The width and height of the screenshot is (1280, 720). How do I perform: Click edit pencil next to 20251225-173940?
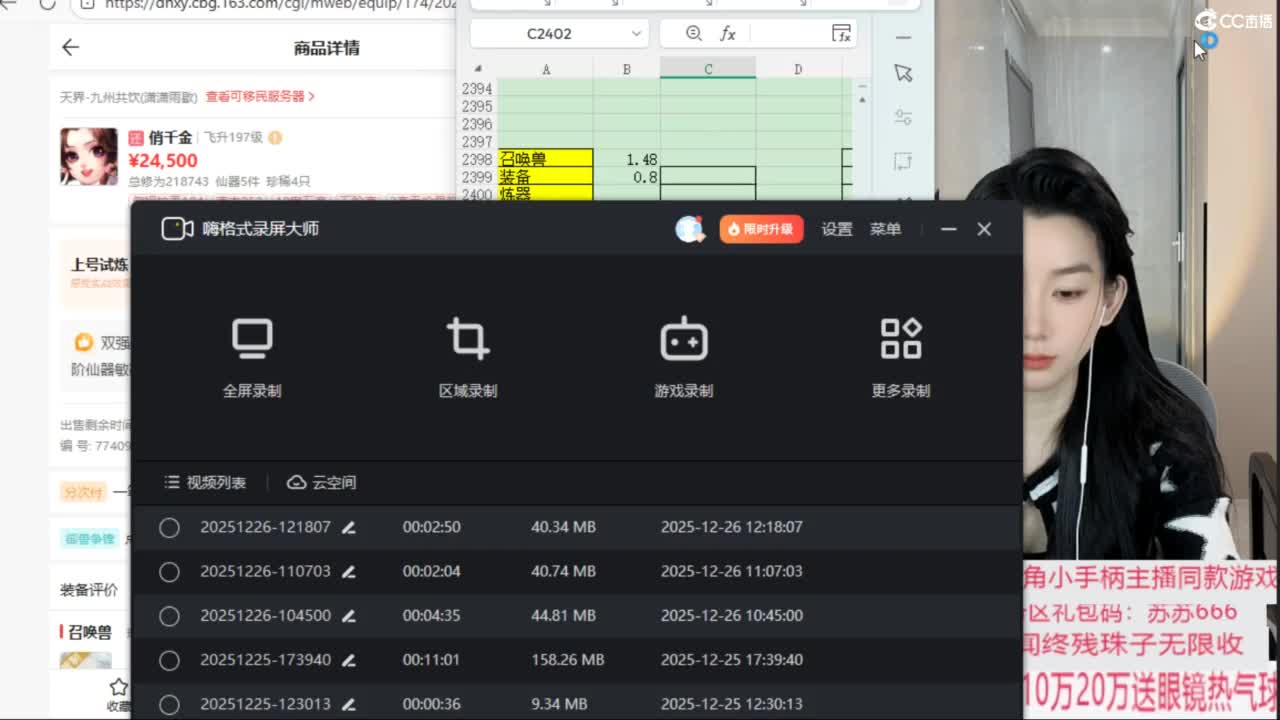click(x=348, y=660)
